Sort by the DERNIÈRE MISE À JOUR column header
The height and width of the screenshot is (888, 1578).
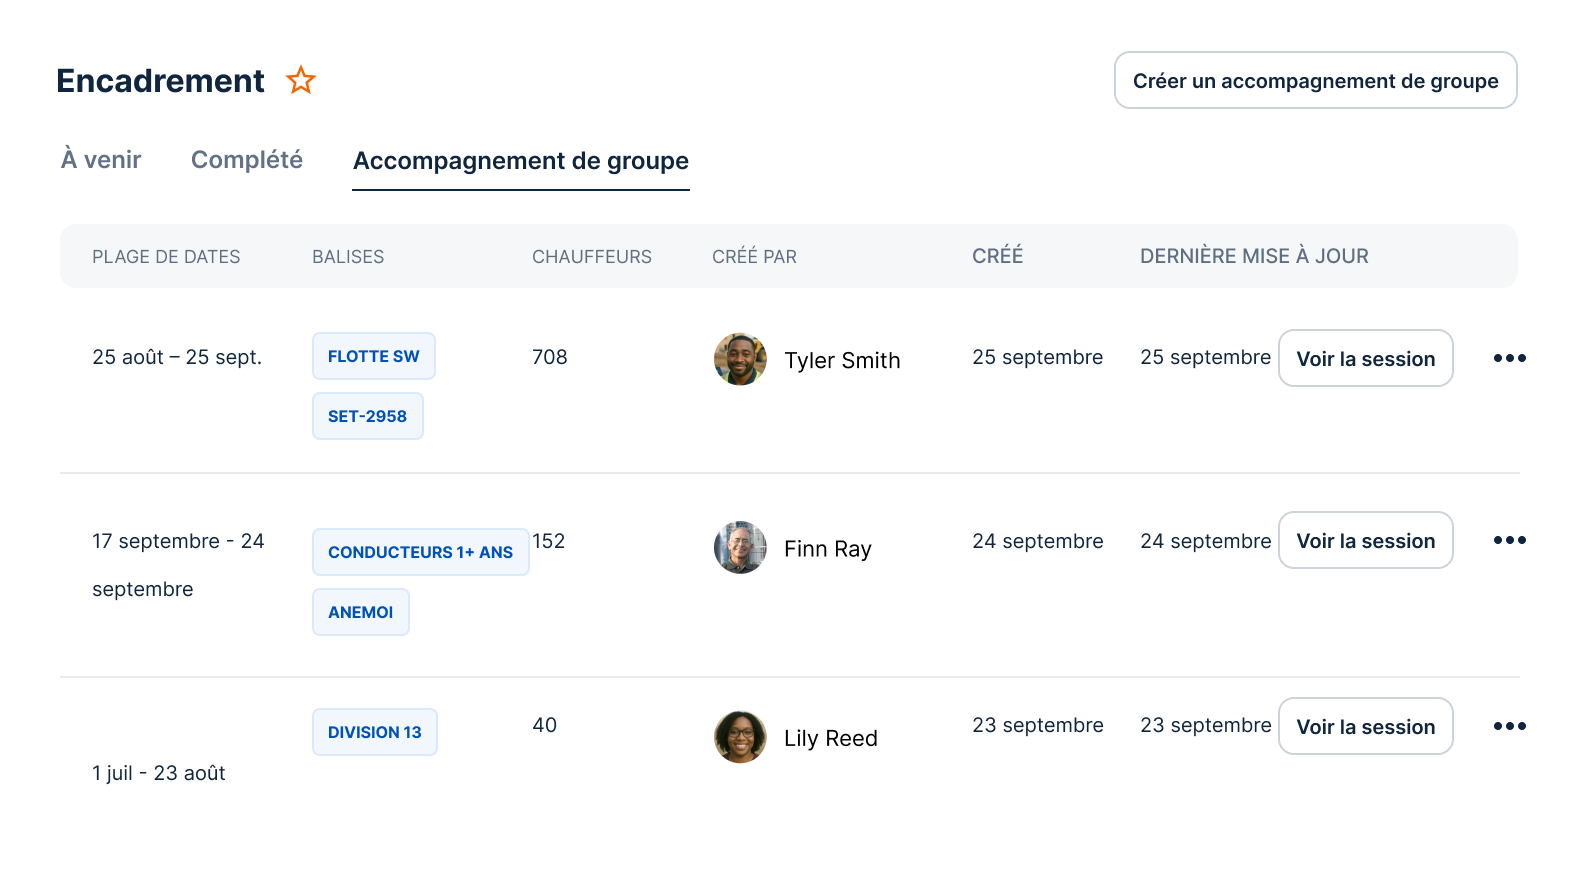coord(1254,256)
